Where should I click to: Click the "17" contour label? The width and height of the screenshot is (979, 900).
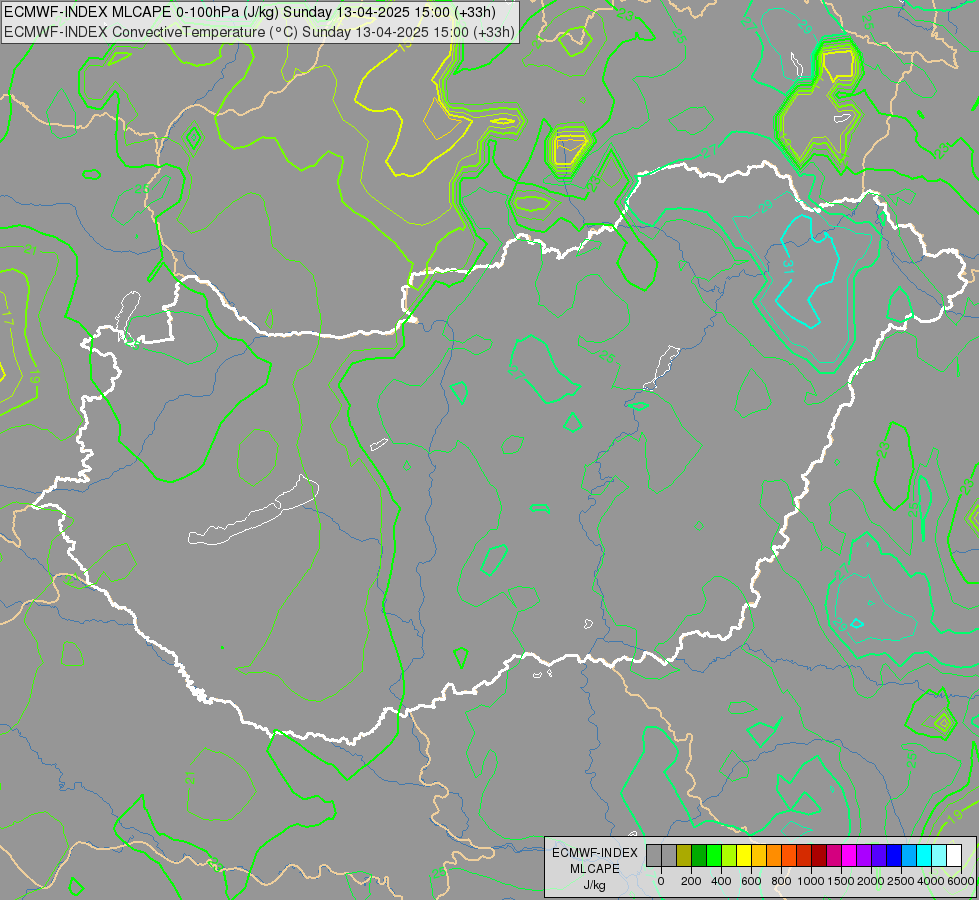pyautogui.click(x=7, y=317)
